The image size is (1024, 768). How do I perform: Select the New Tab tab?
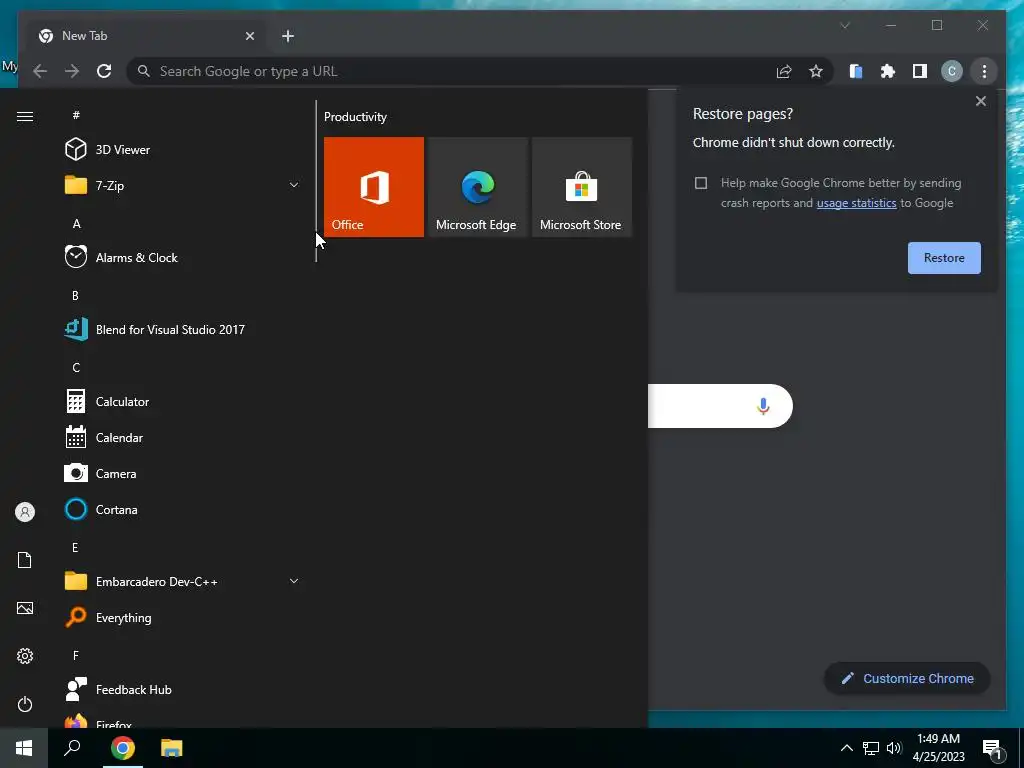coord(146,36)
